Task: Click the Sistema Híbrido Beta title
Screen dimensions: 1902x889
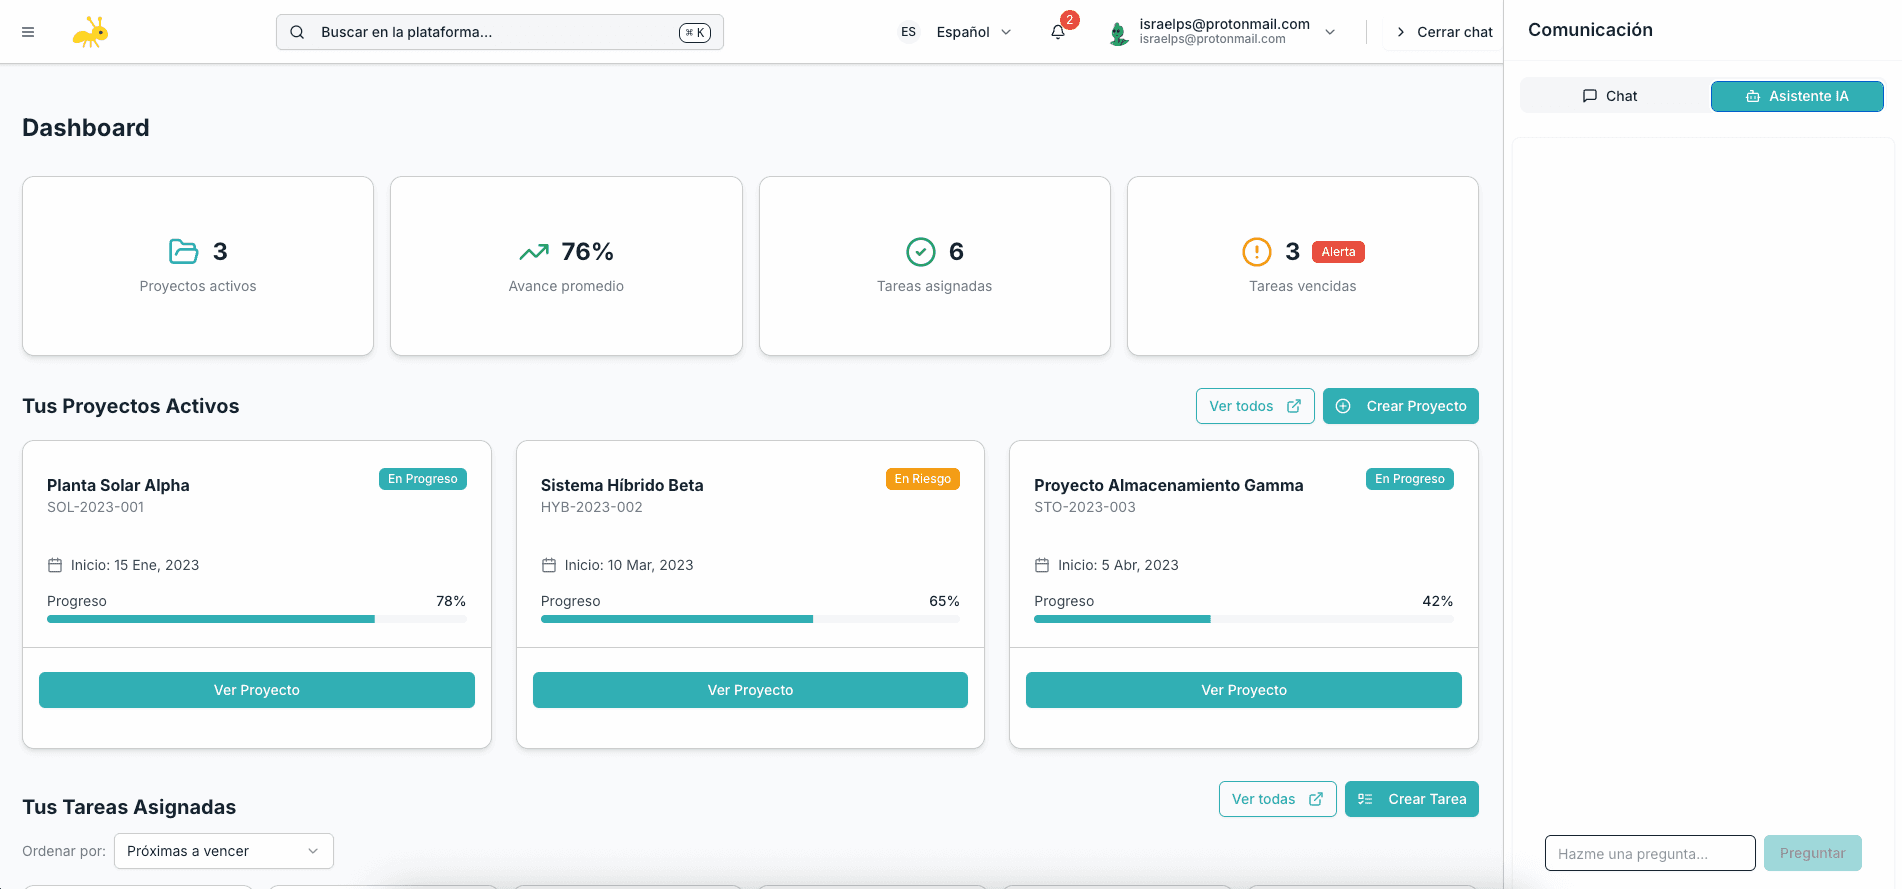Action: 622,485
